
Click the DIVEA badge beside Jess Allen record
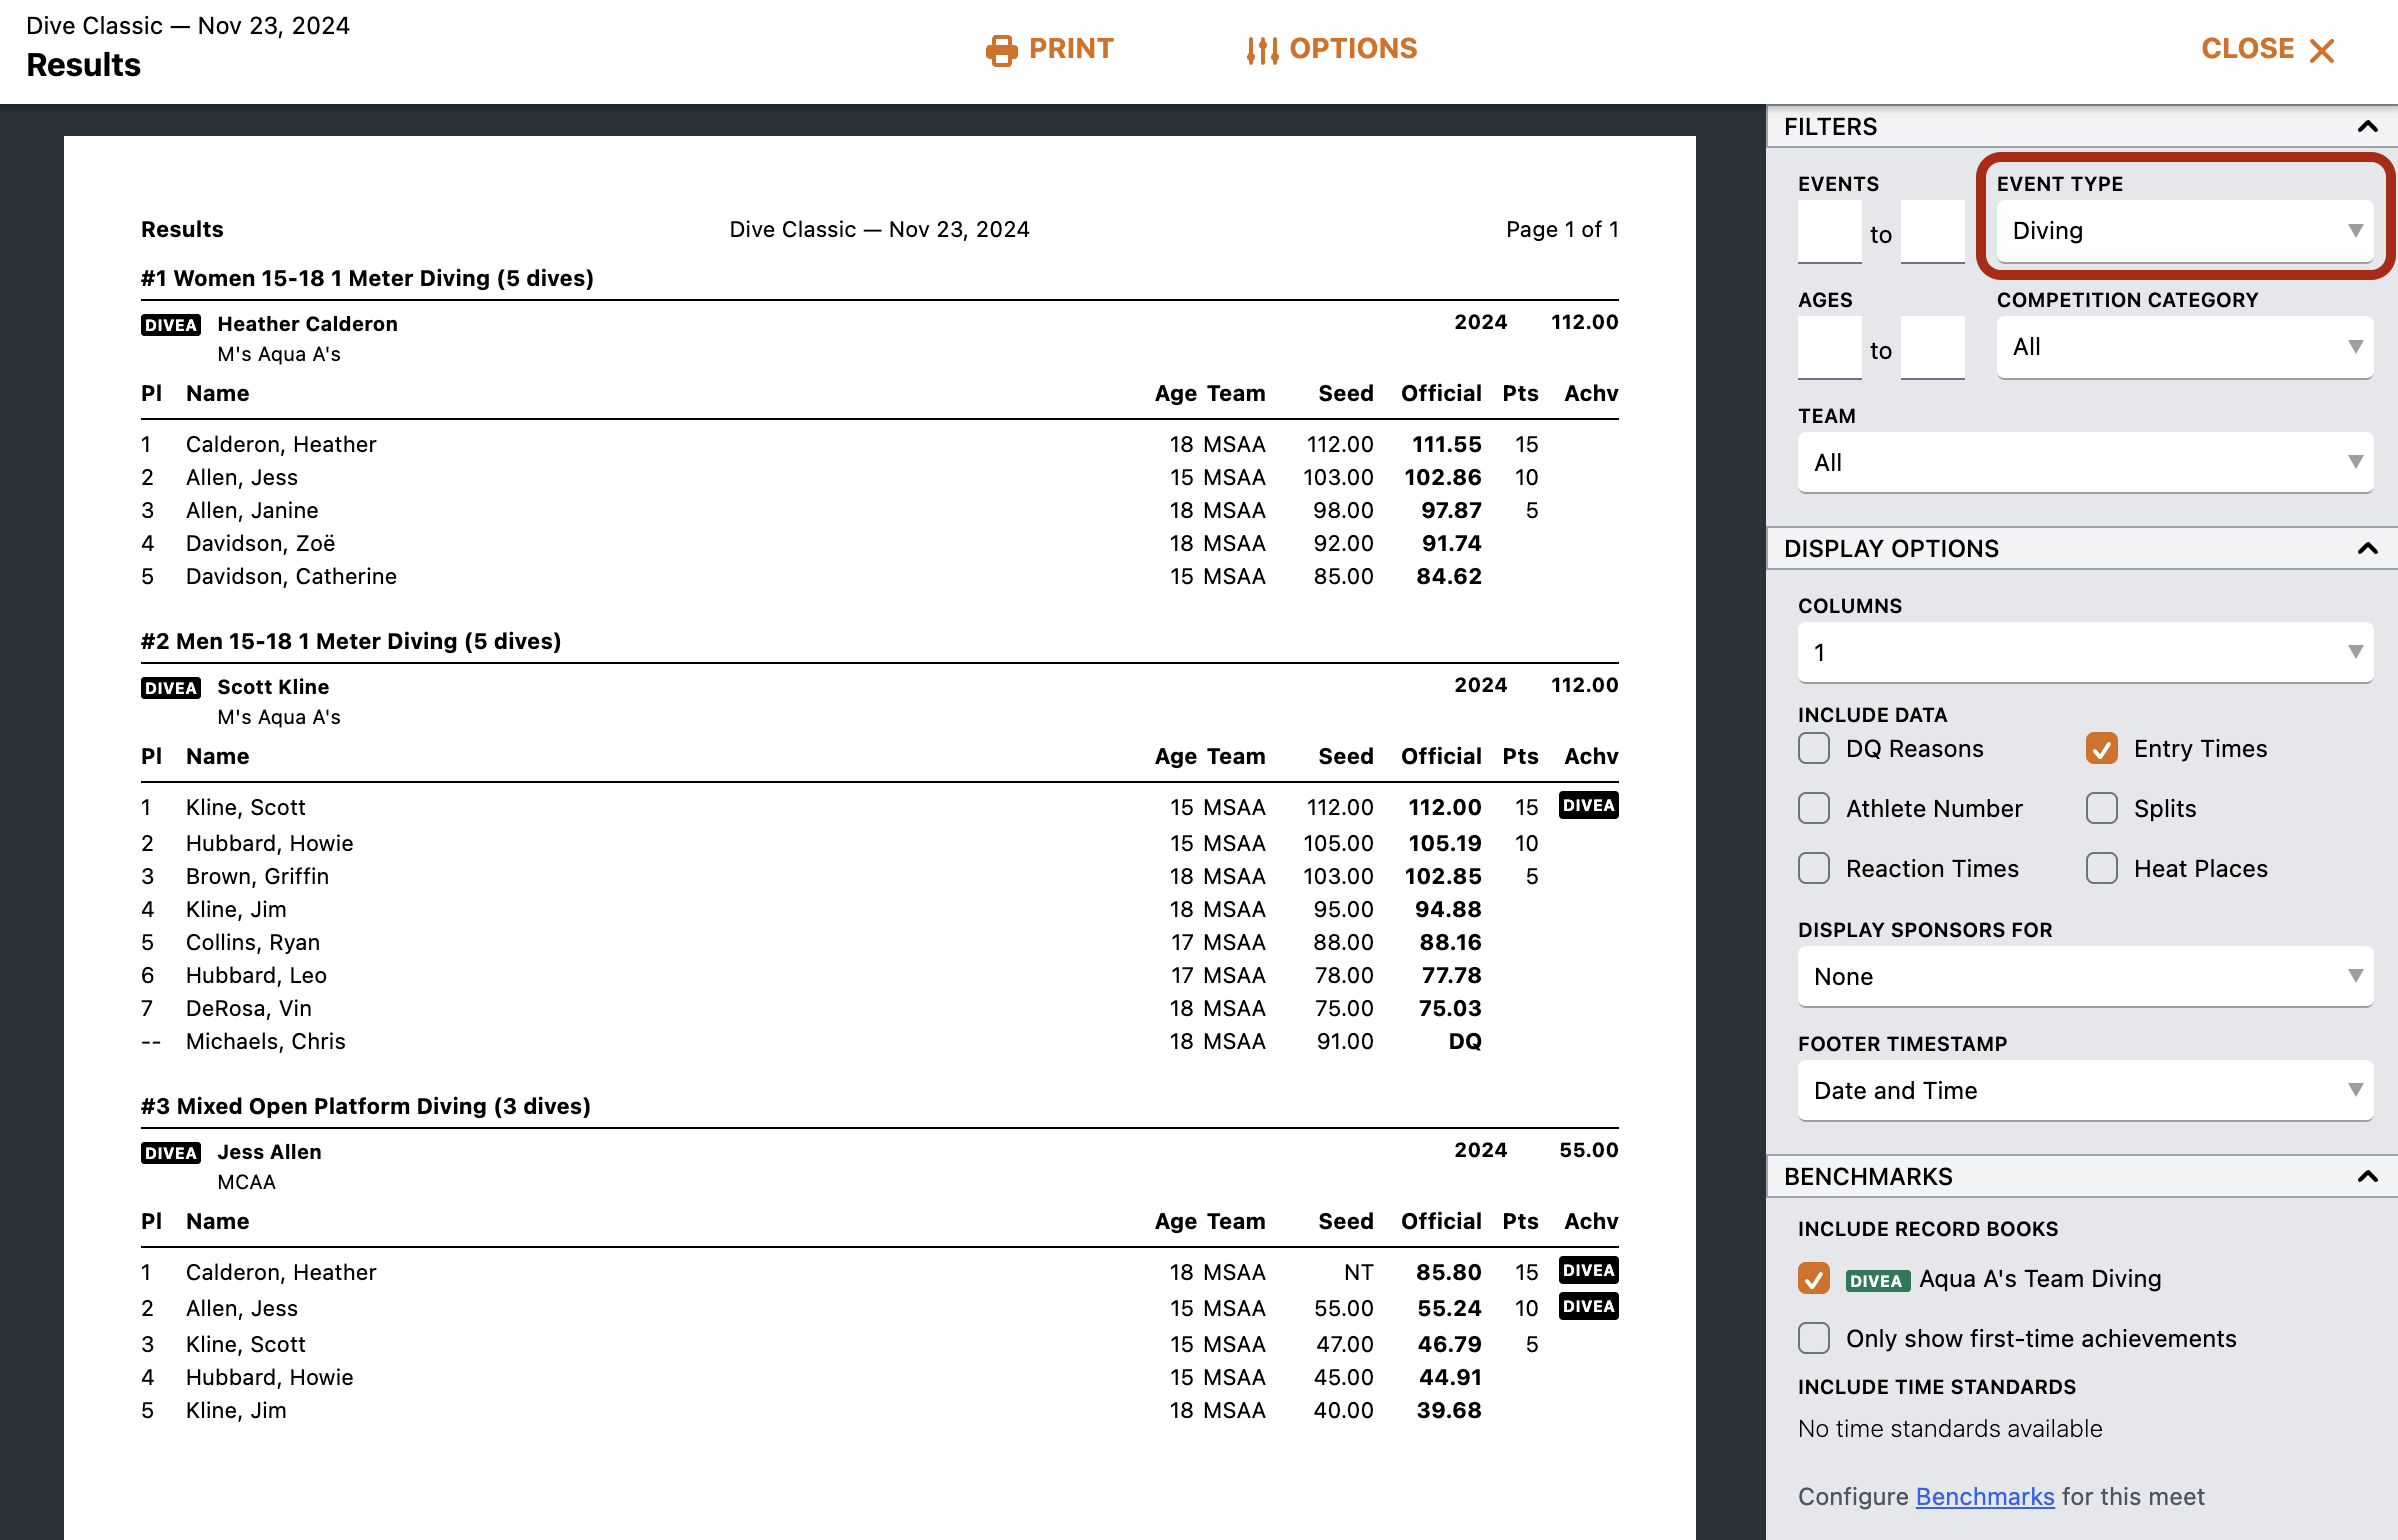pos(171,1153)
